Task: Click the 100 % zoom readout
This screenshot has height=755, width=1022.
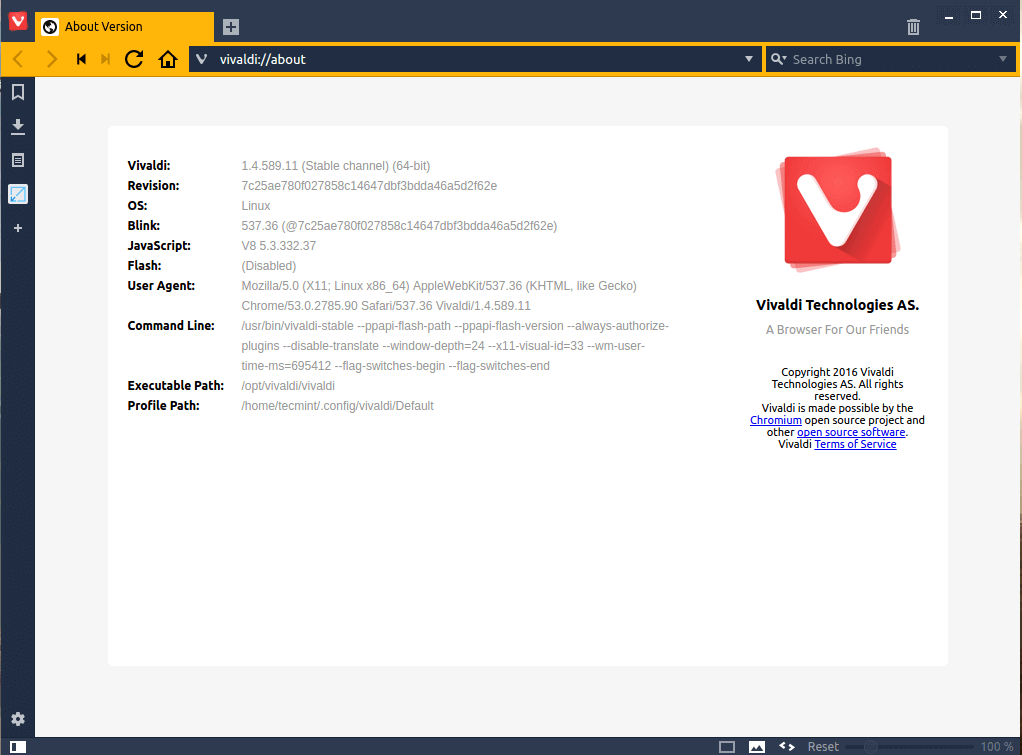Action: point(997,747)
